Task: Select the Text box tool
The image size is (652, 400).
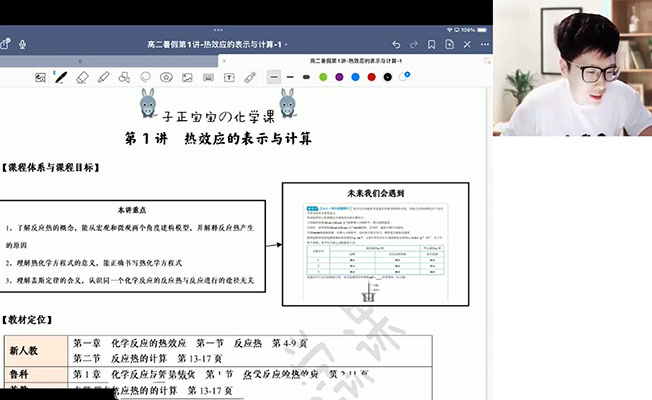Action: point(229,77)
